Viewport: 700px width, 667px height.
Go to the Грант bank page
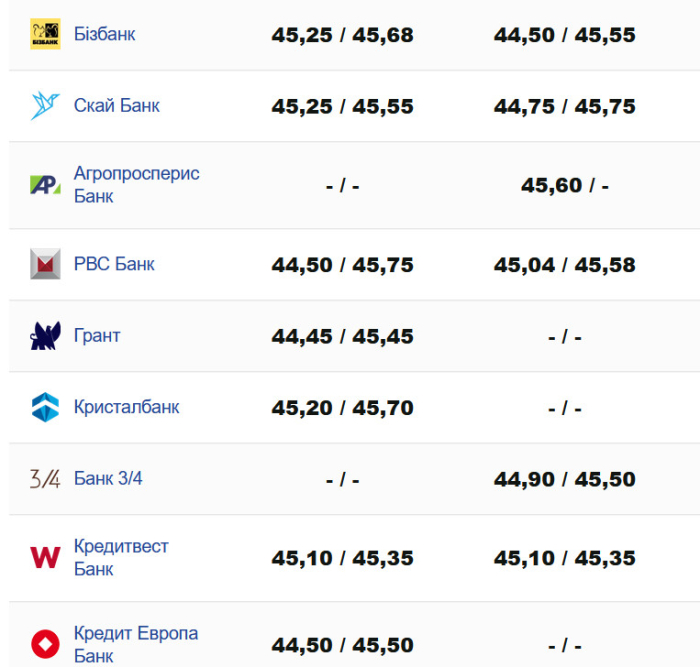97,336
